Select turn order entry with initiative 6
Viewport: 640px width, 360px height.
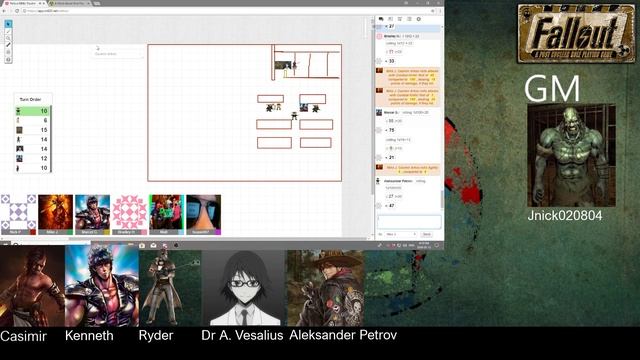(x=33, y=120)
